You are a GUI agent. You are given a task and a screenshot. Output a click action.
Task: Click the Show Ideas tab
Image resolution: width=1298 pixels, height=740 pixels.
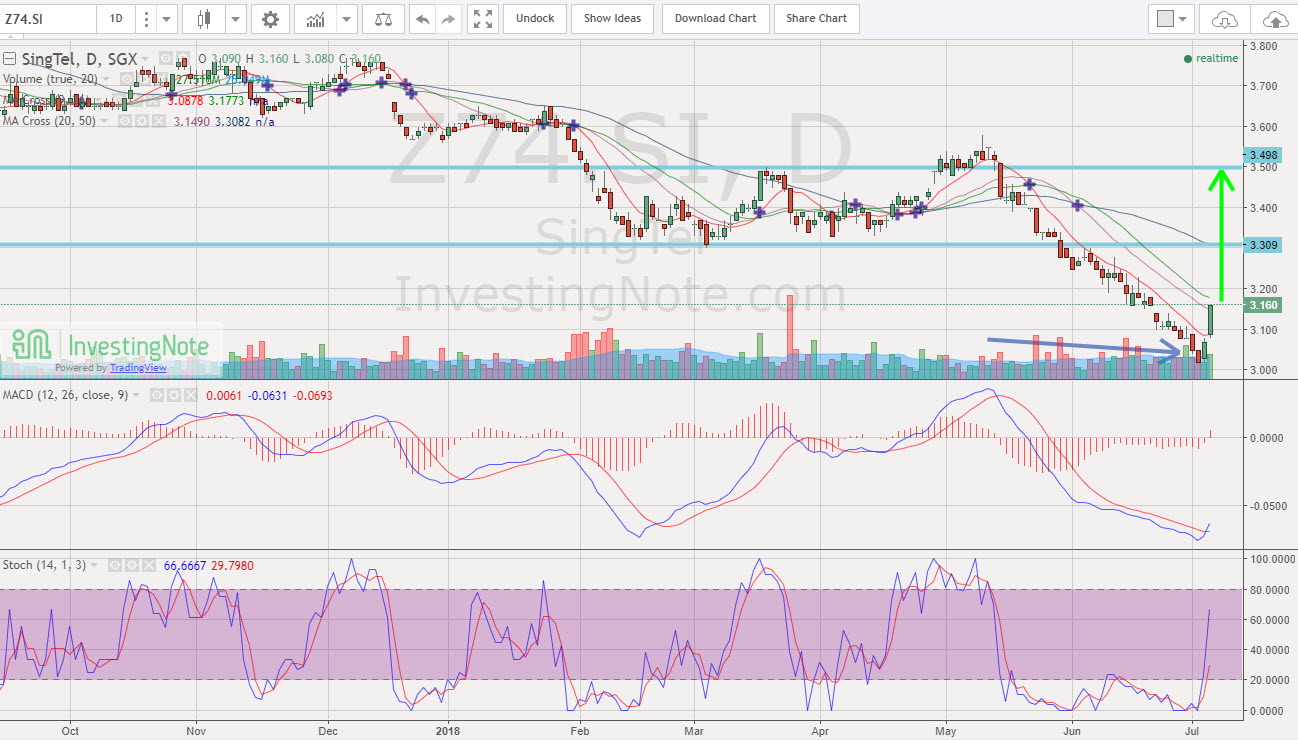click(612, 18)
